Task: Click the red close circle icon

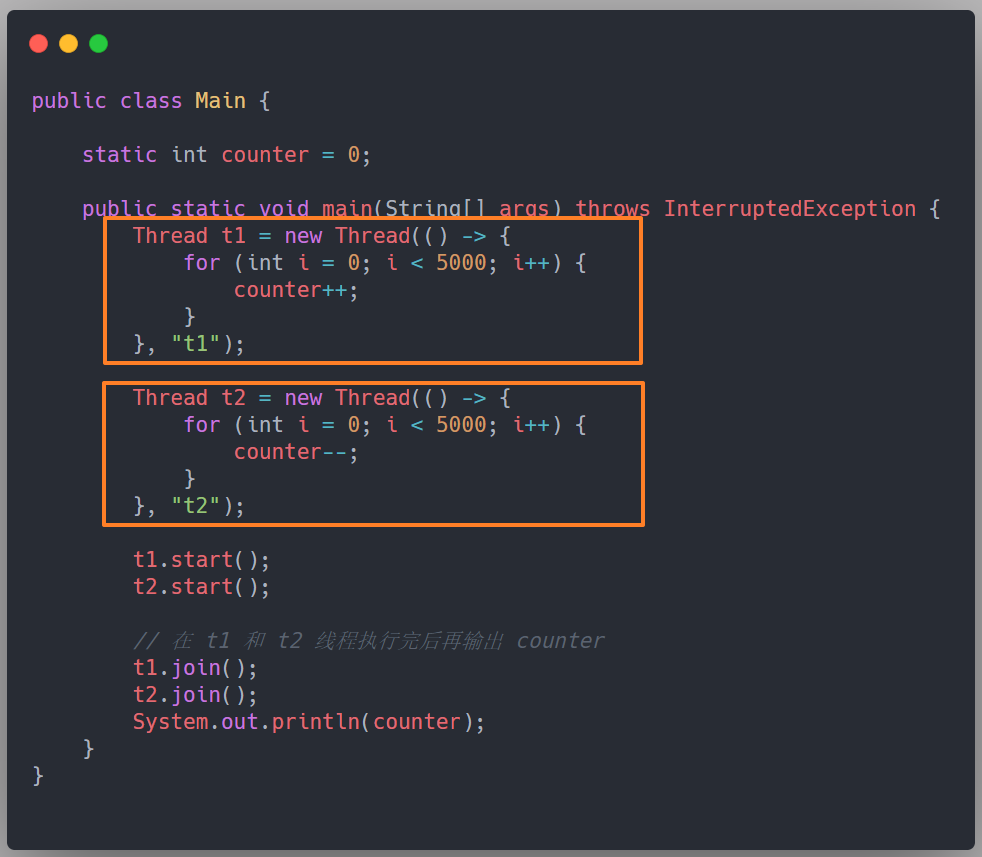Action: (x=38, y=43)
